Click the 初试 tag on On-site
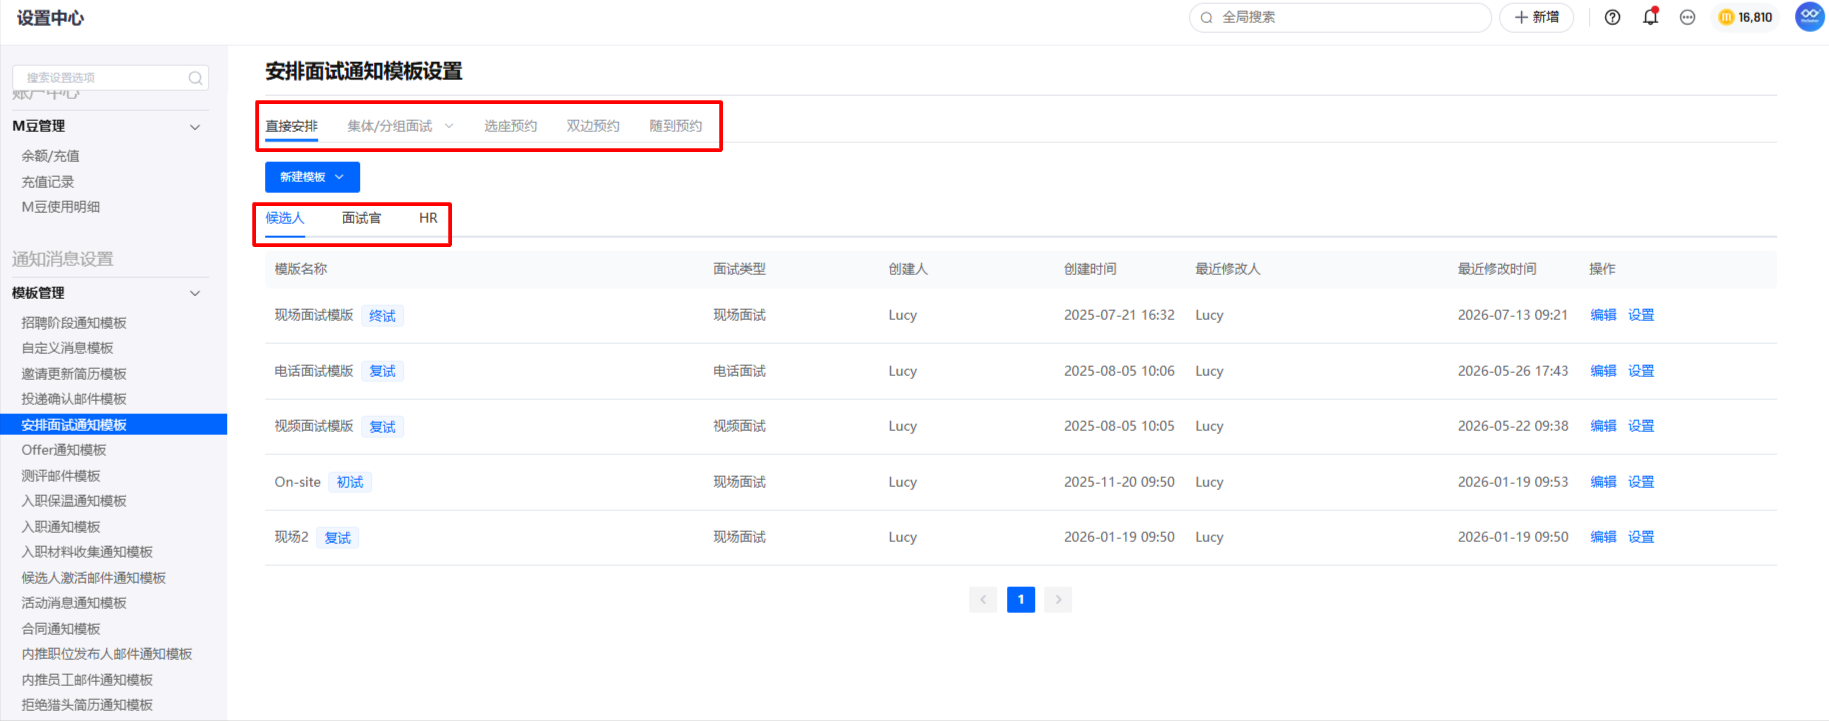This screenshot has height=721, width=1829. coord(350,482)
